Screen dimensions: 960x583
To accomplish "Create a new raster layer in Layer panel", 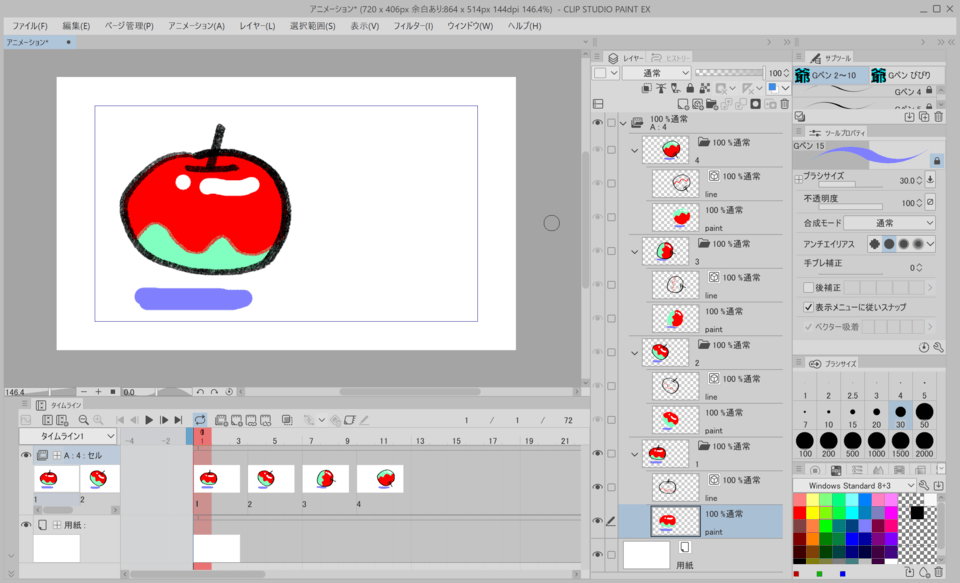I will [683, 105].
